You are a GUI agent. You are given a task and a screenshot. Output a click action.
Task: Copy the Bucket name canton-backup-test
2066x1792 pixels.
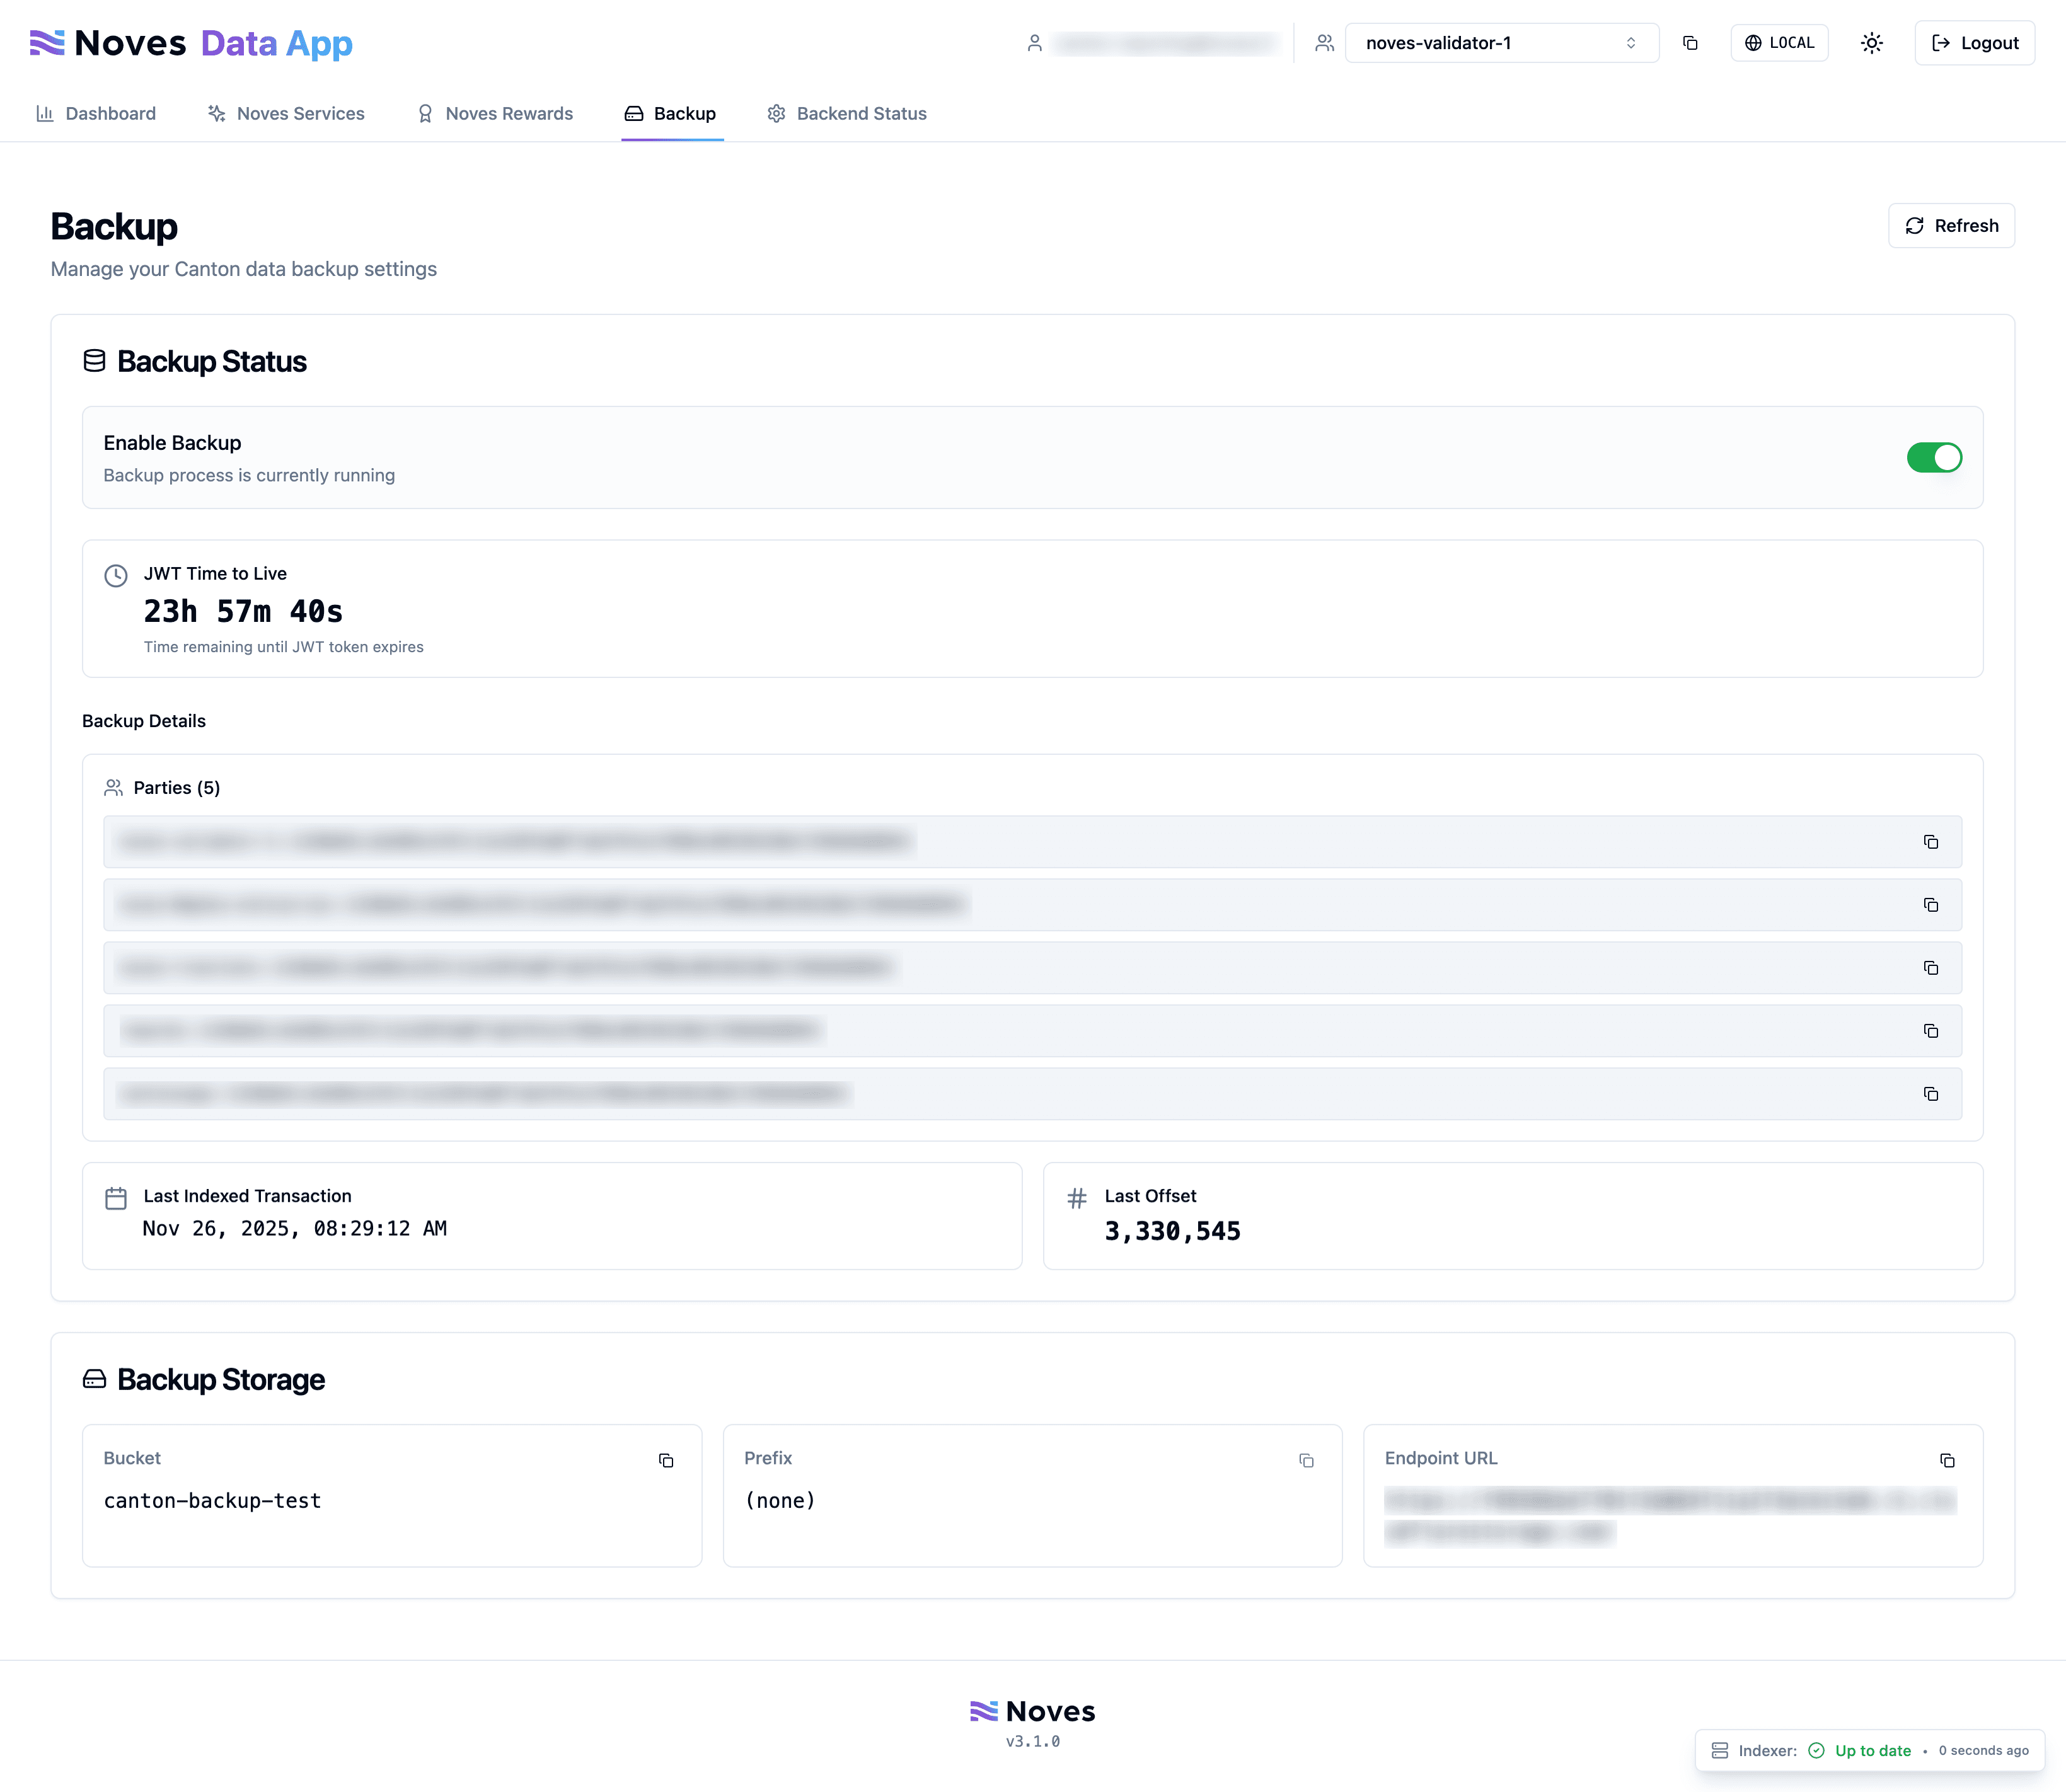tap(666, 1461)
